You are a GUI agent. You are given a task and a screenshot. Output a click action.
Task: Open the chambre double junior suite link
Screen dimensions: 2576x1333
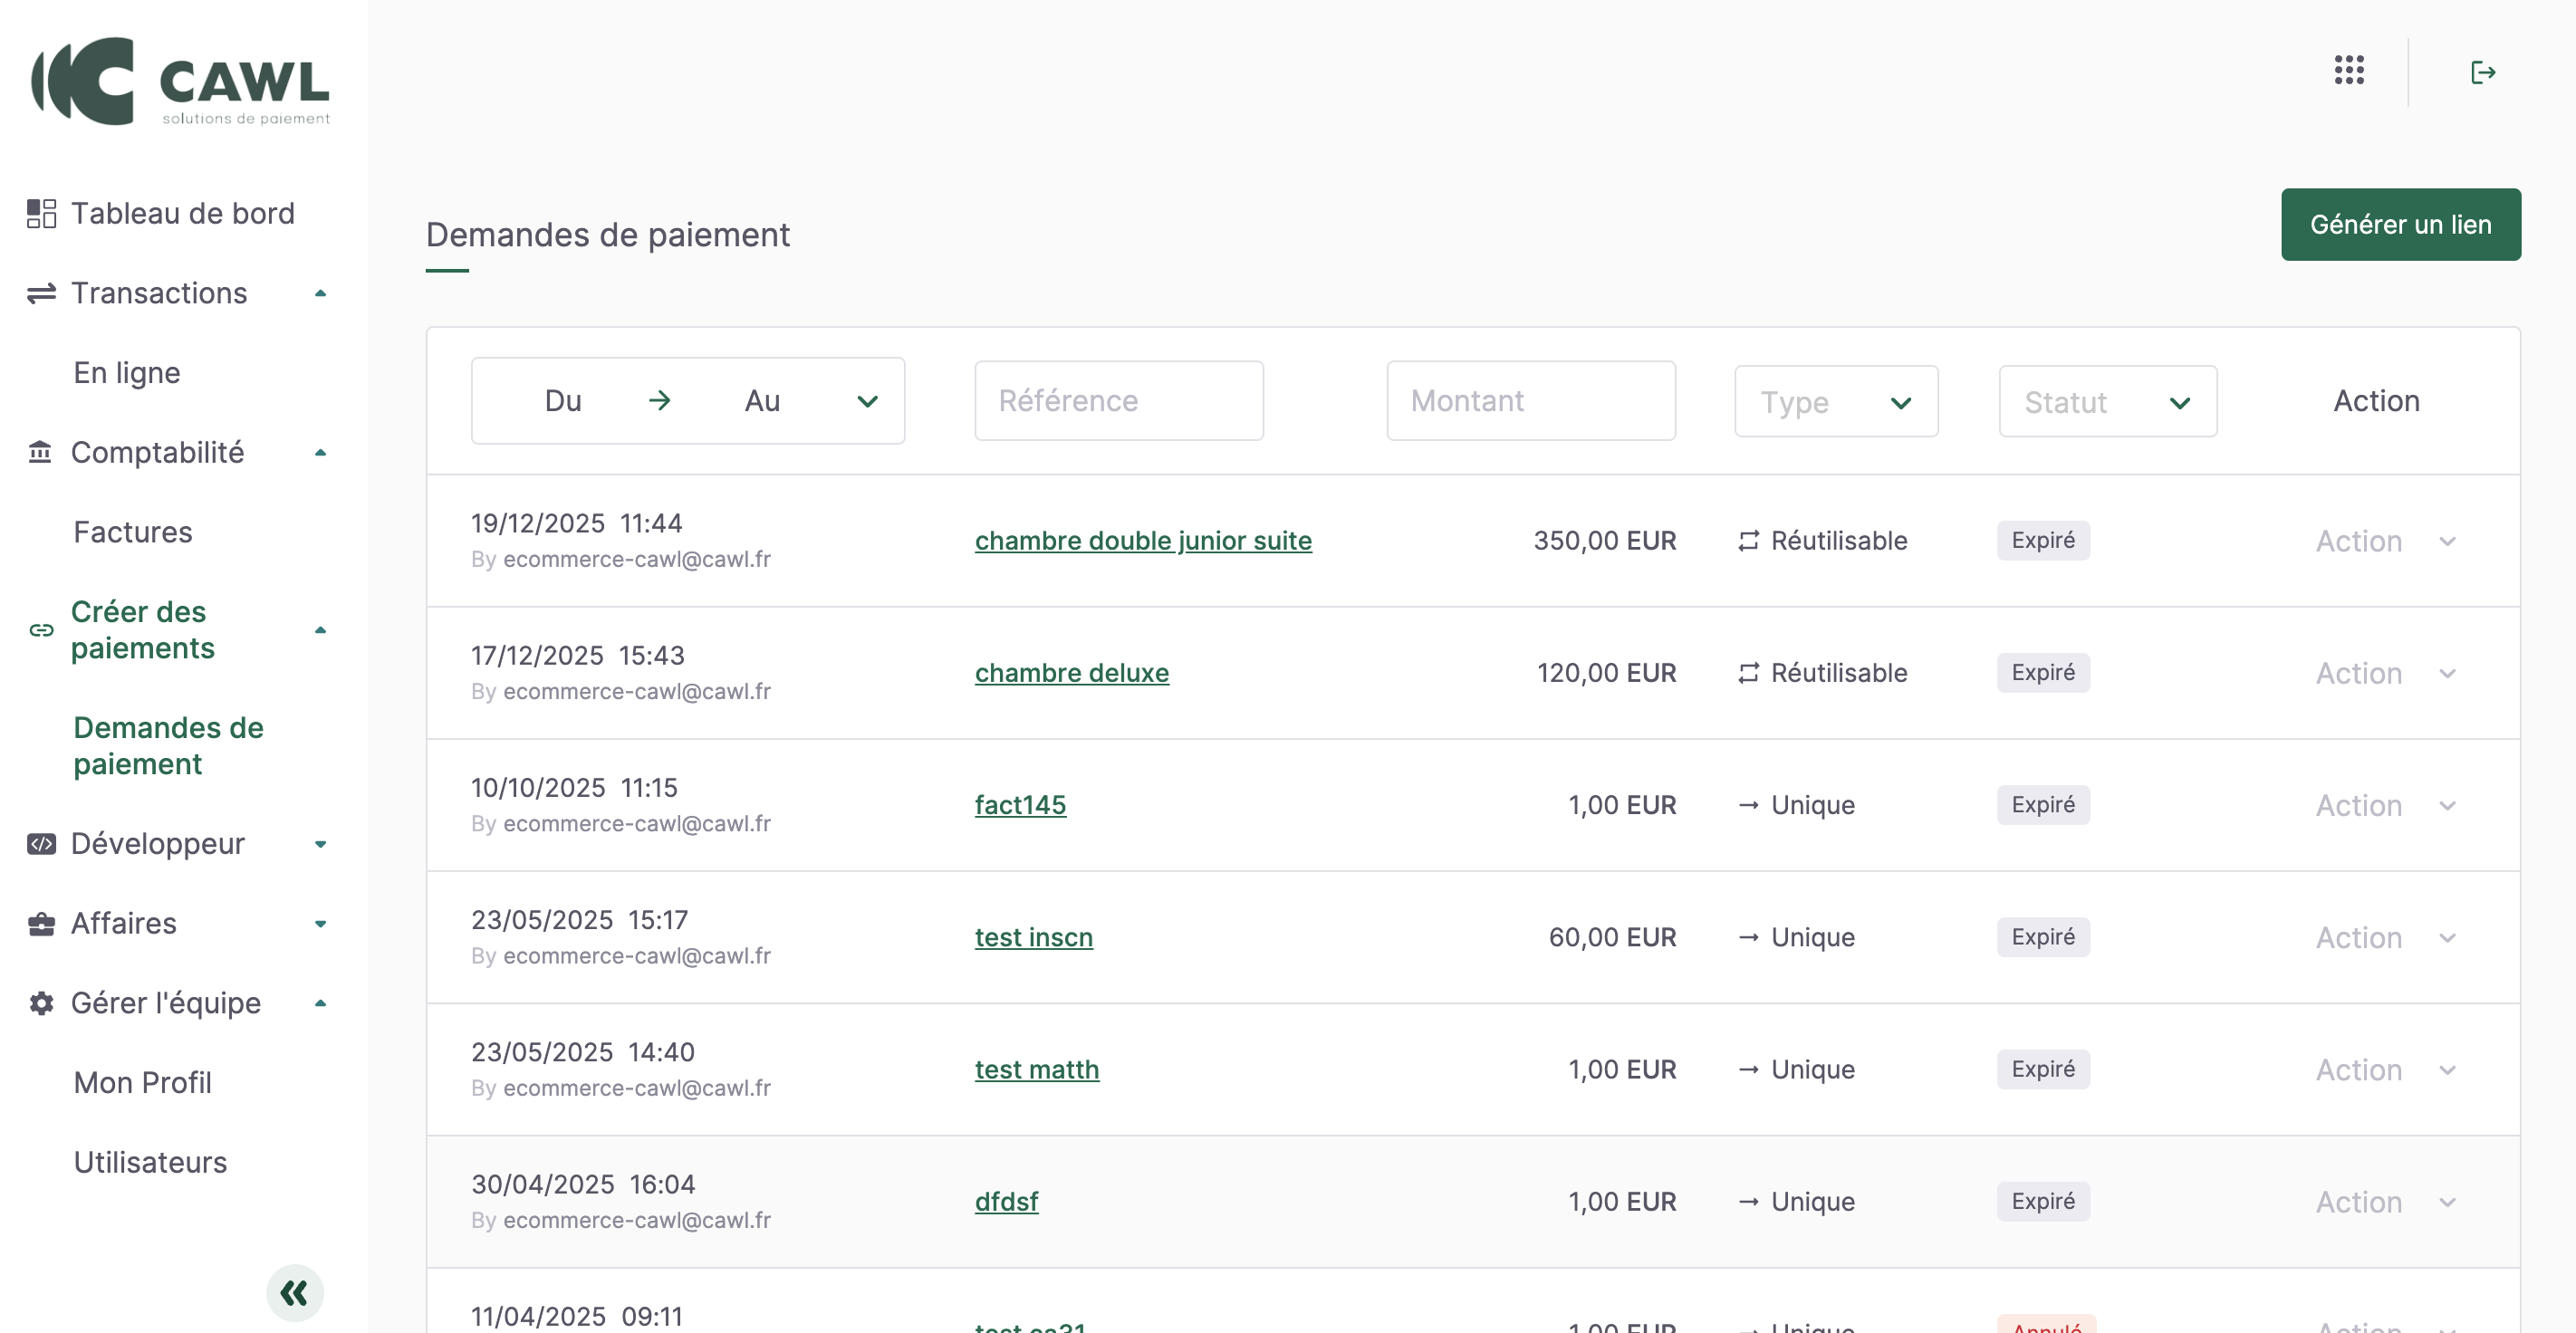1142,540
